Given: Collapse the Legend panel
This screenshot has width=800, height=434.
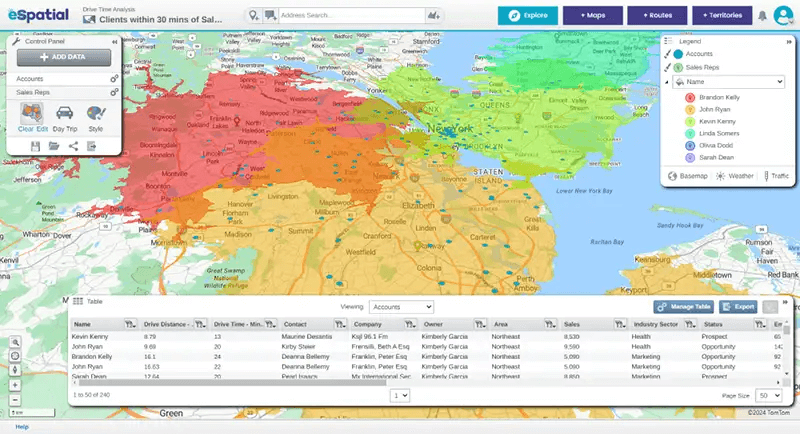Looking at the screenshot, I should point(789,41).
